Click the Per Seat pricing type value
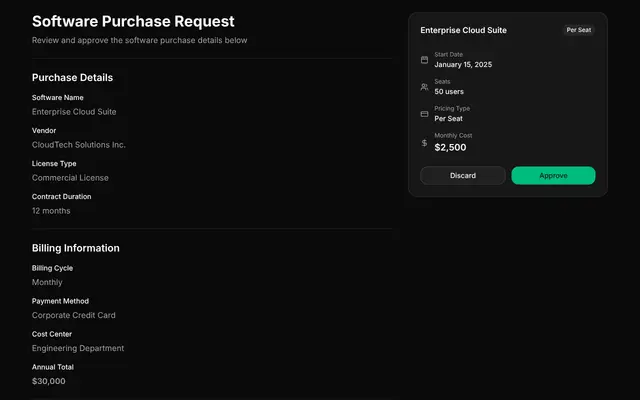This screenshot has width=640, height=400. [x=448, y=119]
